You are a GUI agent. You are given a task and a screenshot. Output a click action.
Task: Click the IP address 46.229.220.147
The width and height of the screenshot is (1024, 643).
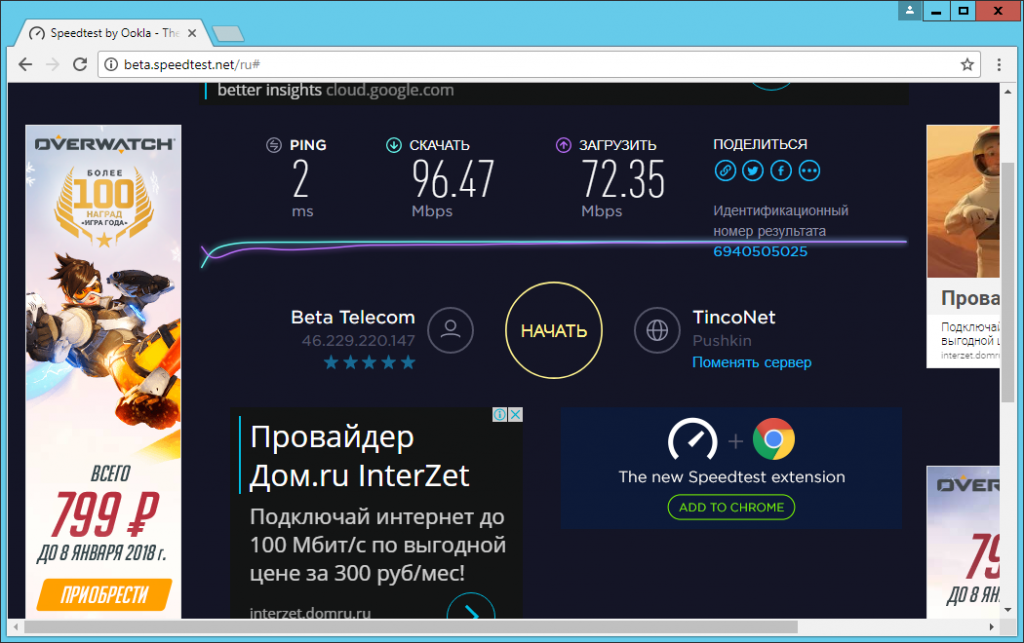(358, 341)
